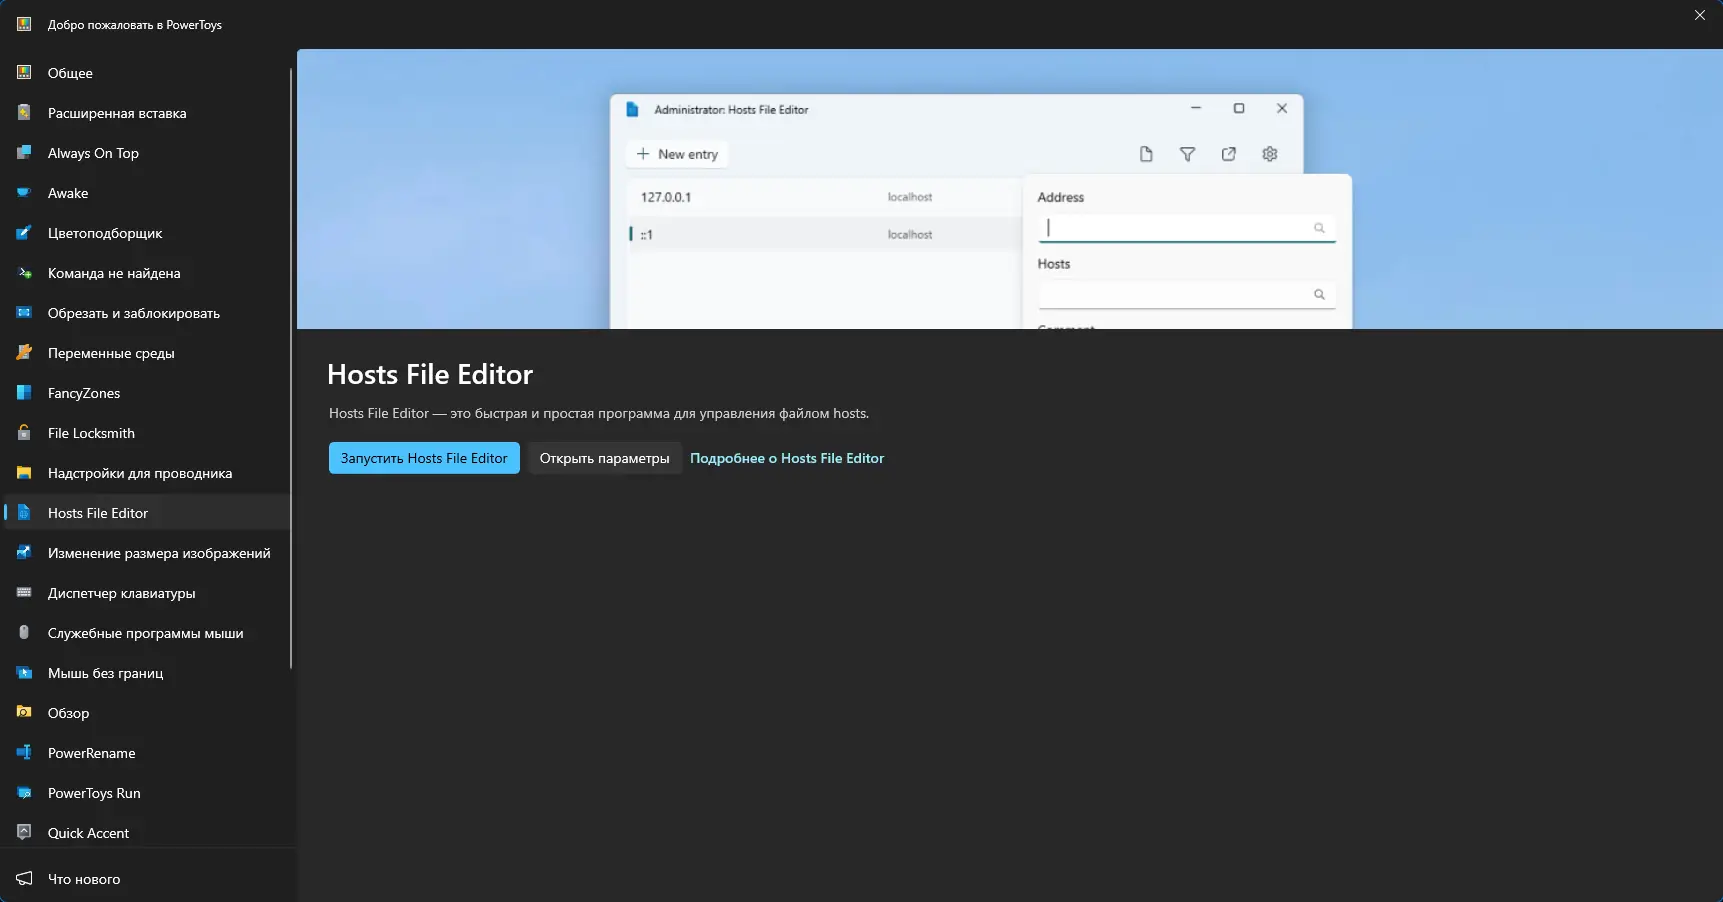Click the Обрезать и заблокировать icon in the sidebar
This screenshot has height=902, width=1723.
24,313
